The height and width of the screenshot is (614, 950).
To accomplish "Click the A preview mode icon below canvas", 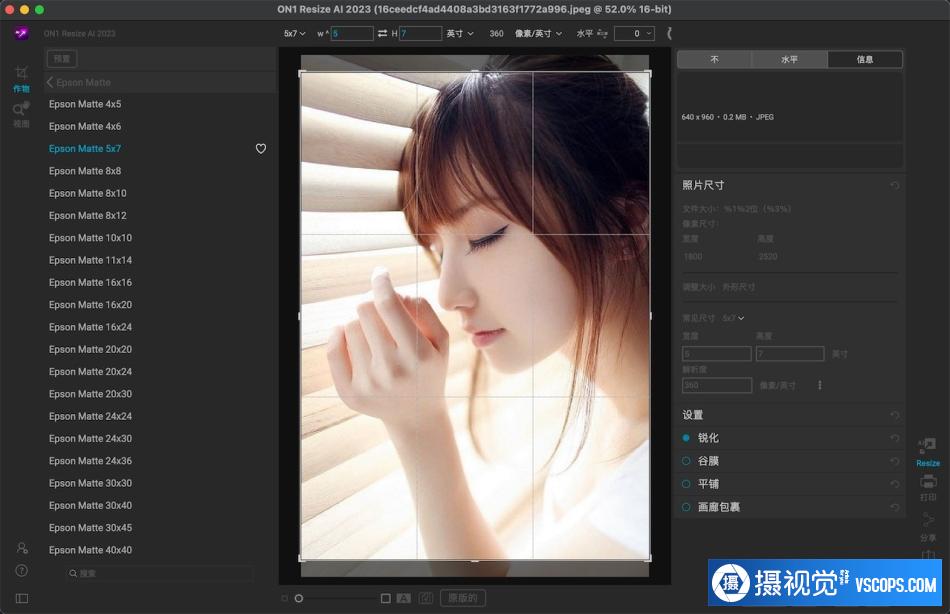I will [x=404, y=598].
